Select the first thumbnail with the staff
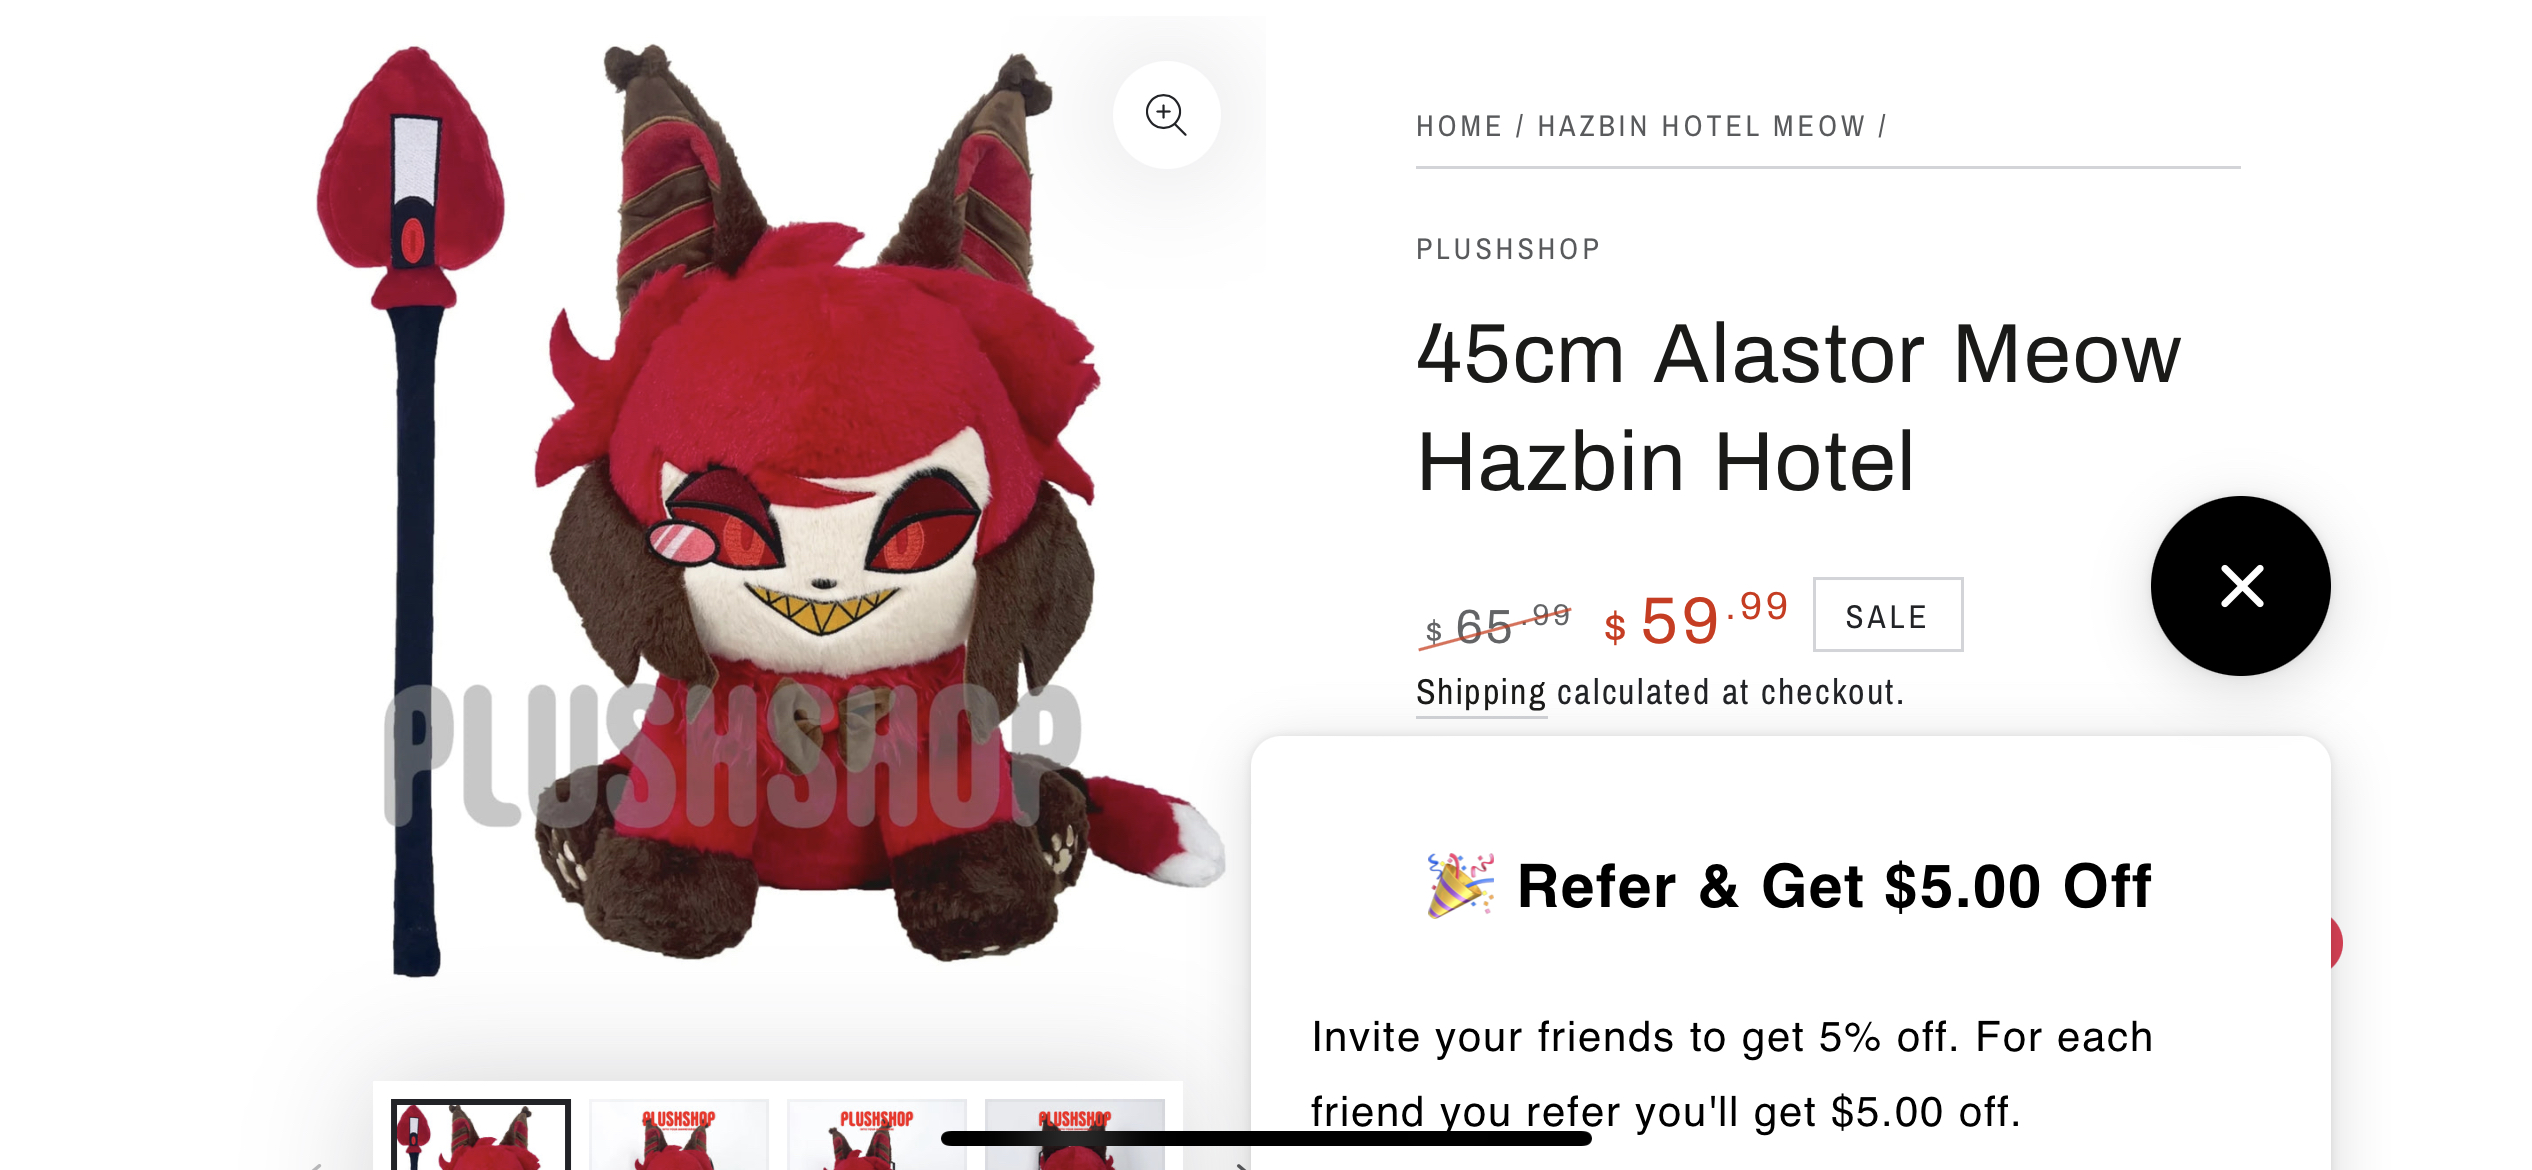The width and height of the screenshot is (2532, 1170). (x=481, y=1135)
